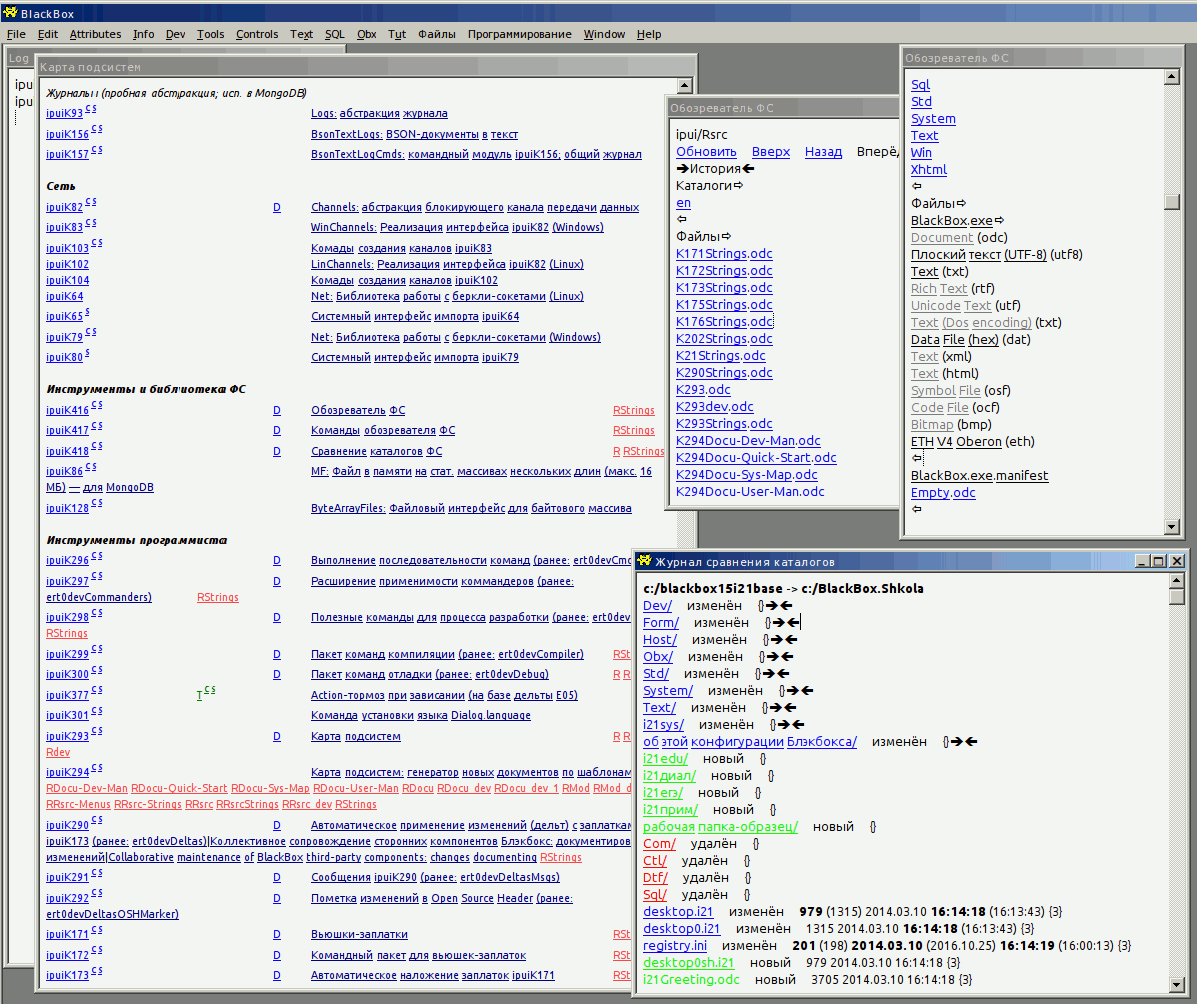Open the Attributes menu
The width and height of the screenshot is (1197, 1004).
tap(95, 34)
